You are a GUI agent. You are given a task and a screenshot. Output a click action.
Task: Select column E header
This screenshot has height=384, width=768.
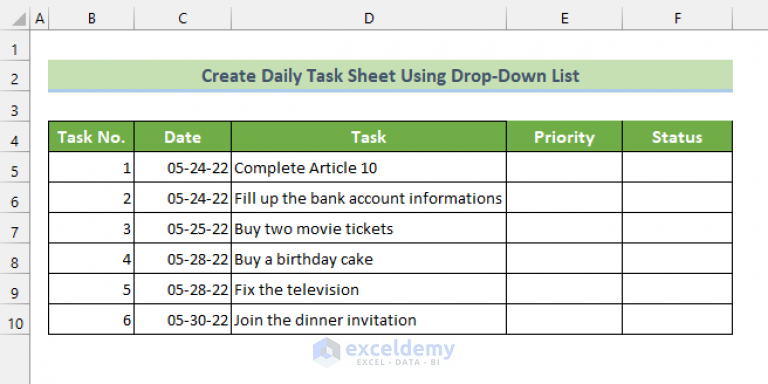[564, 19]
